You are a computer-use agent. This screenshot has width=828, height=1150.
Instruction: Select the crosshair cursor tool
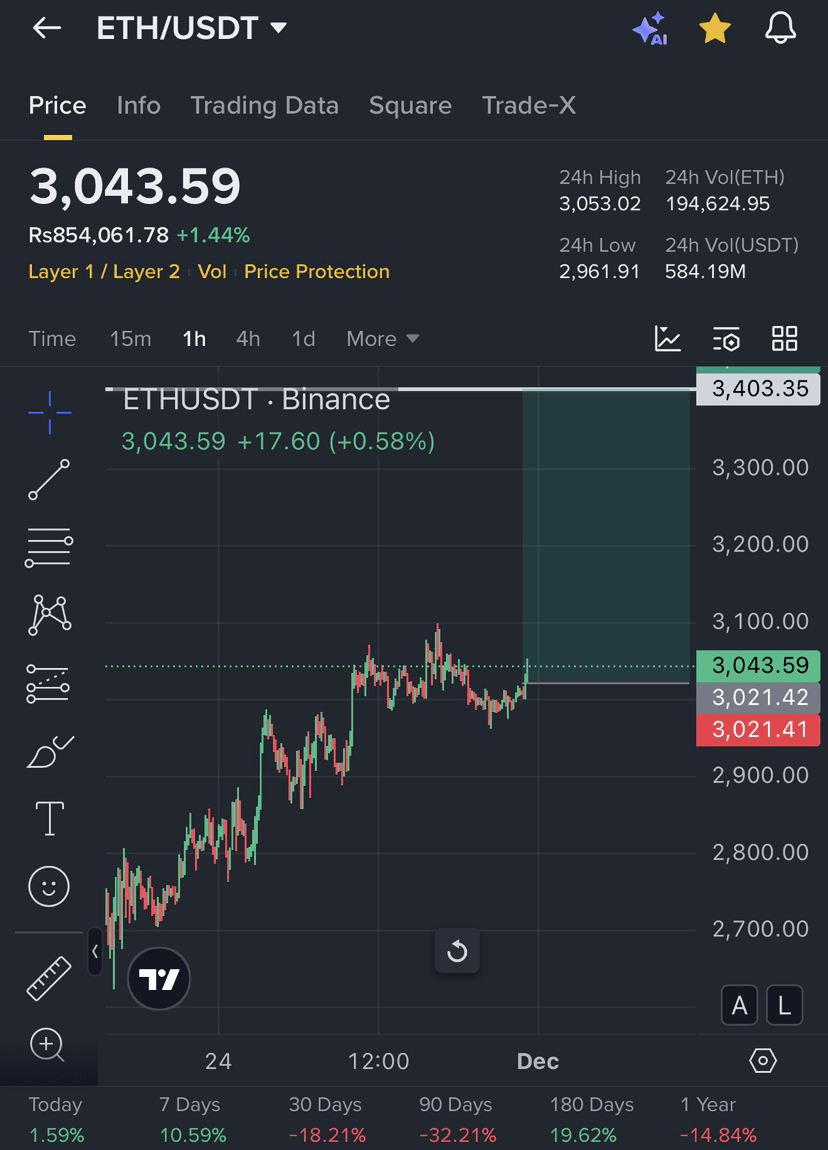point(49,412)
